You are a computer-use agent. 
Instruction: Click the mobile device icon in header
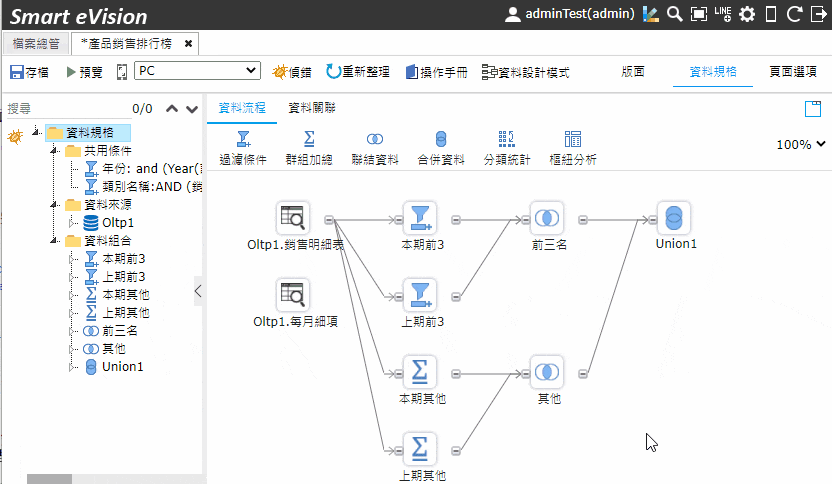pos(771,14)
